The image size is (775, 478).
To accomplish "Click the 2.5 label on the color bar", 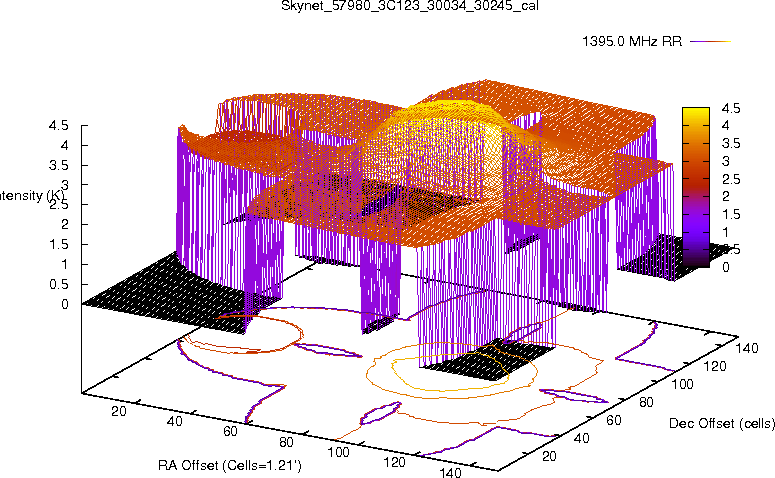I will tap(731, 179).
